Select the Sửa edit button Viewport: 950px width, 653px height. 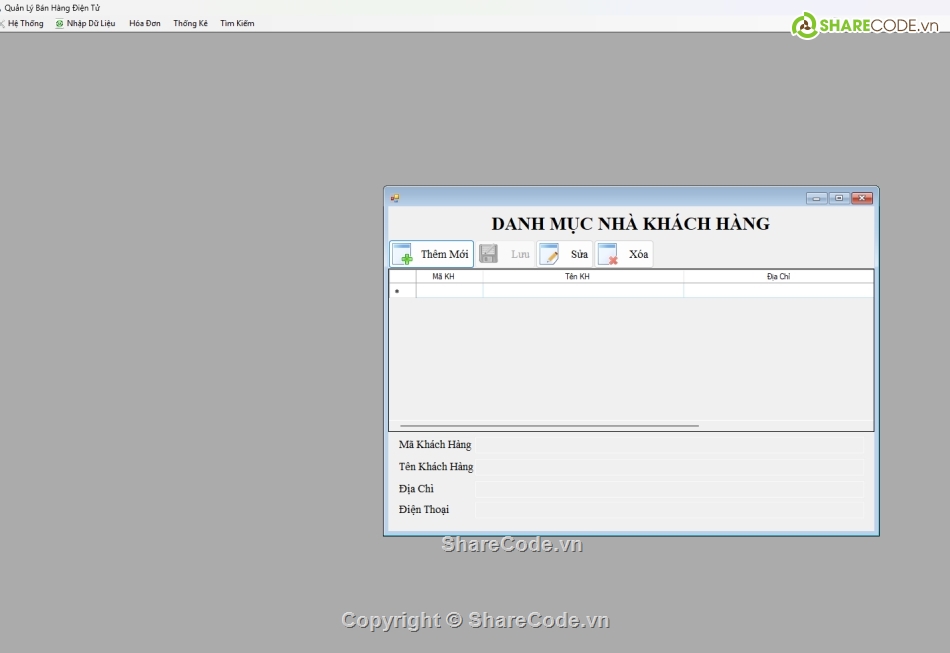click(565, 254)
